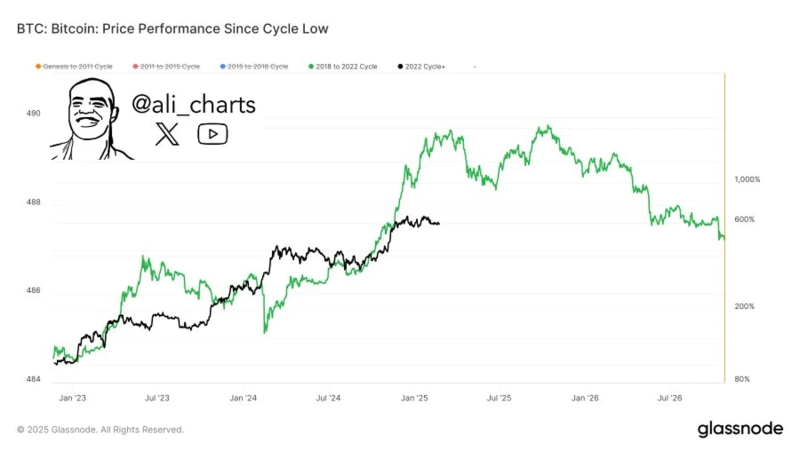Click the meme face avatar
The image size is (800, 450).
(90, 122)
